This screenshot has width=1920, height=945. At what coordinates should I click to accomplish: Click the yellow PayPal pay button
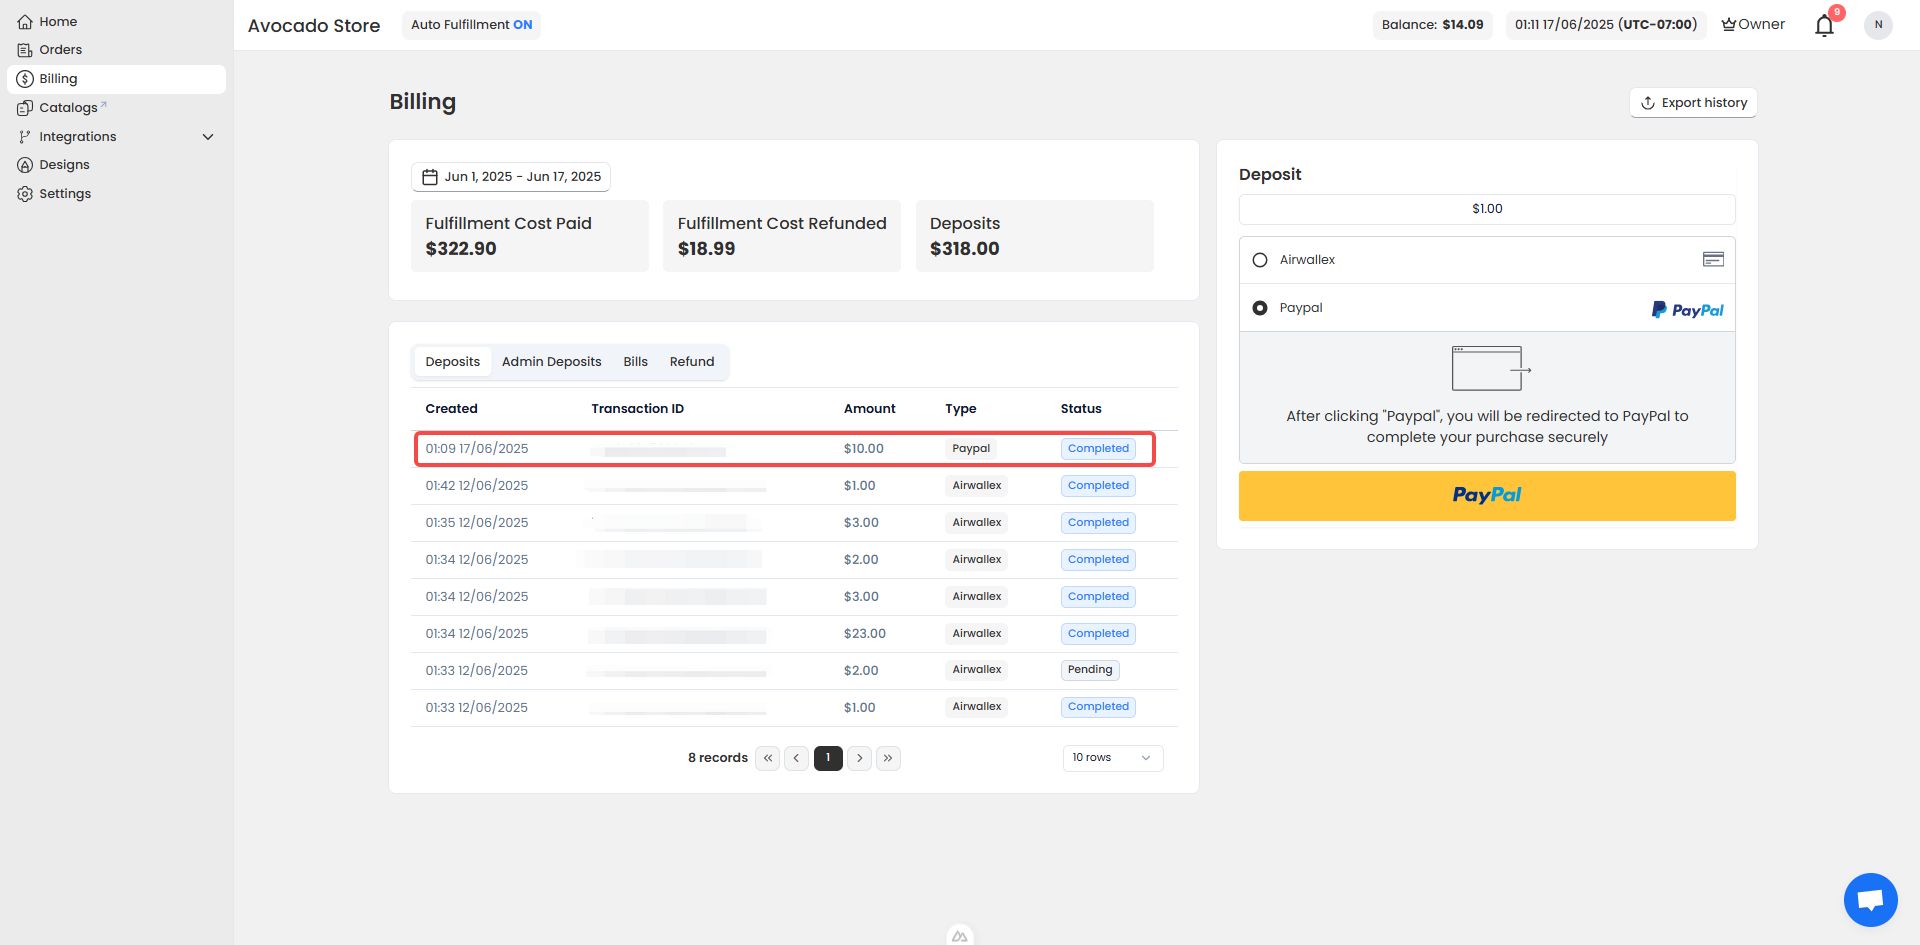pyautogui.click(x=1487, y=496)
